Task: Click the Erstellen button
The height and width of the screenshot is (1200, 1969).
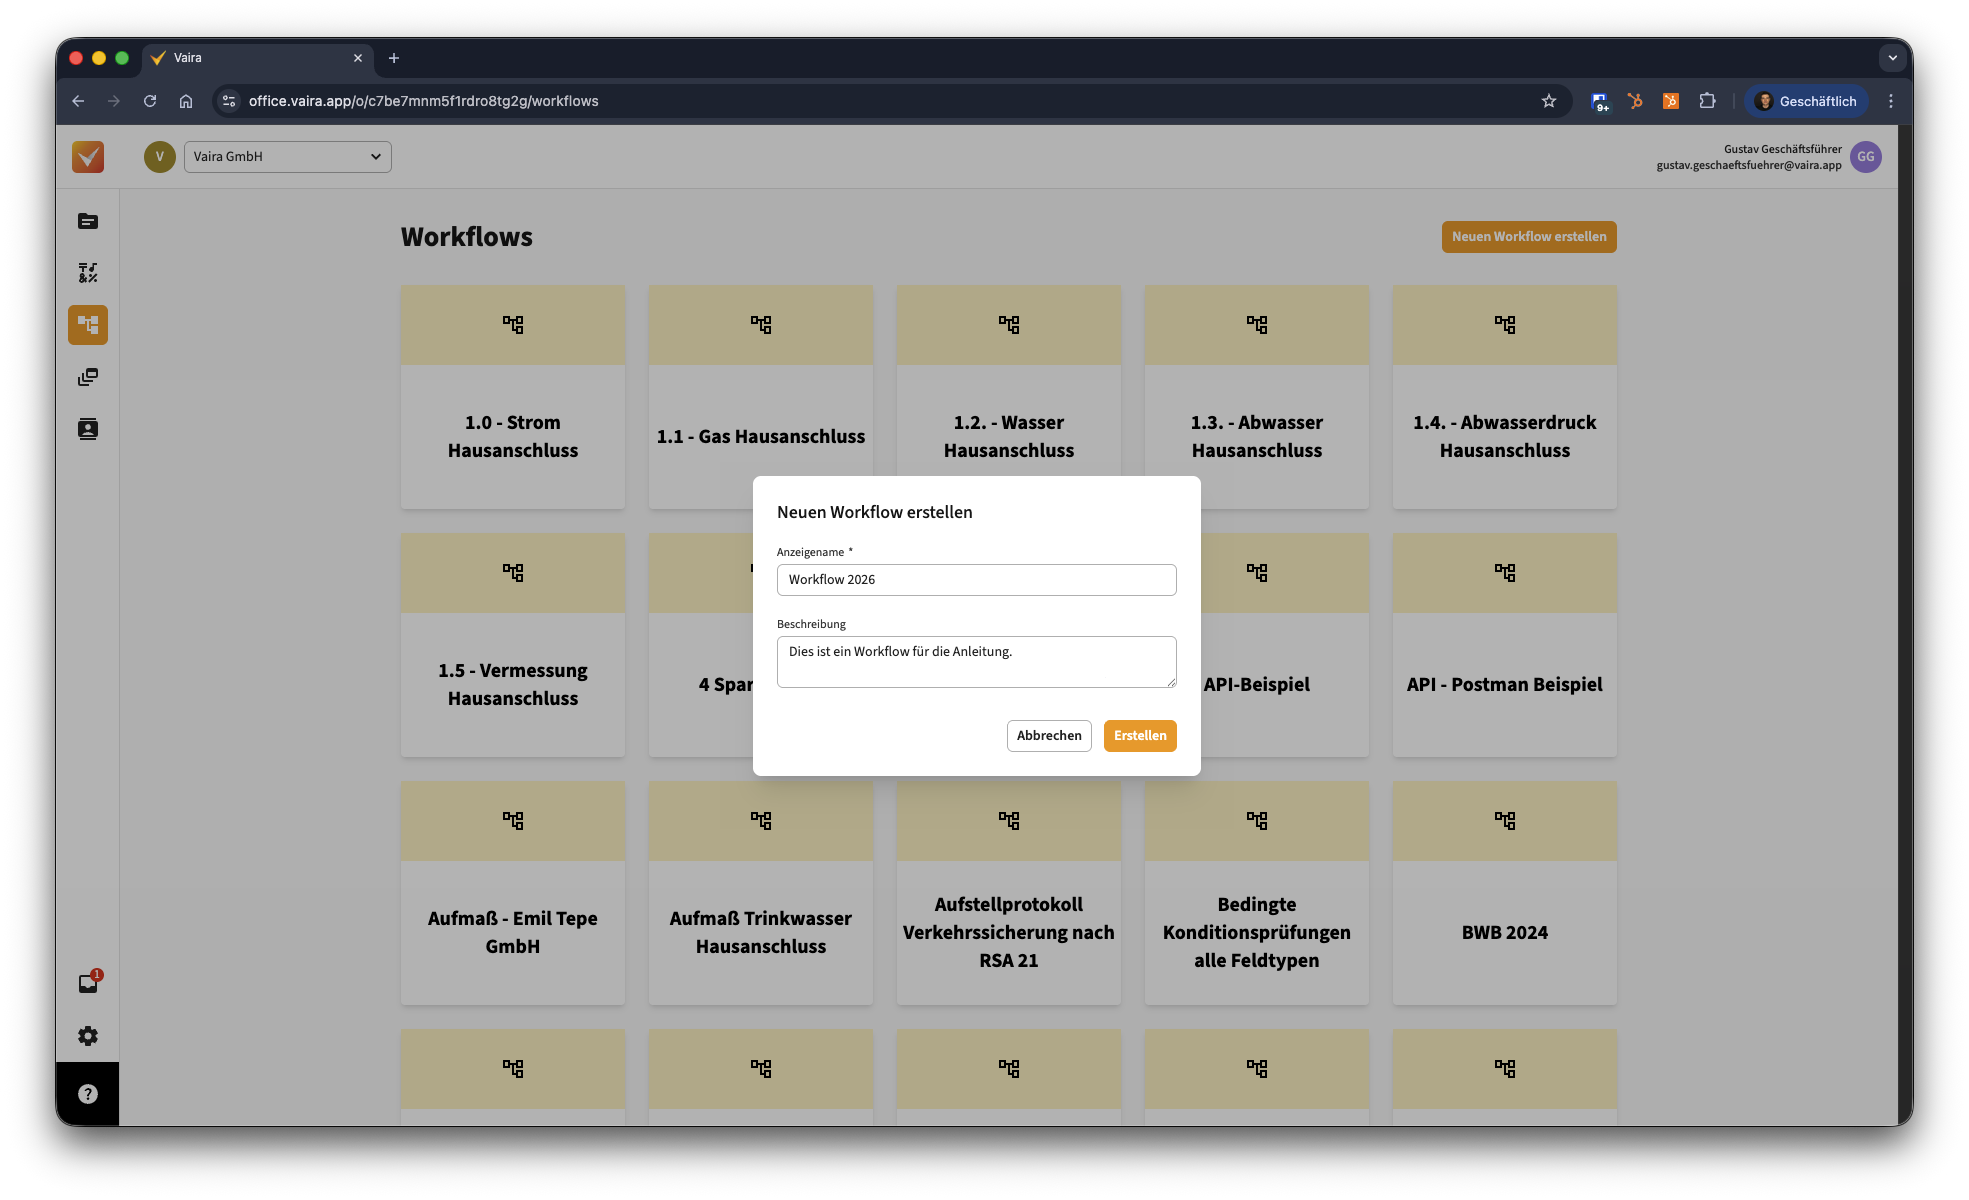Action: [x=1140, y=736]
